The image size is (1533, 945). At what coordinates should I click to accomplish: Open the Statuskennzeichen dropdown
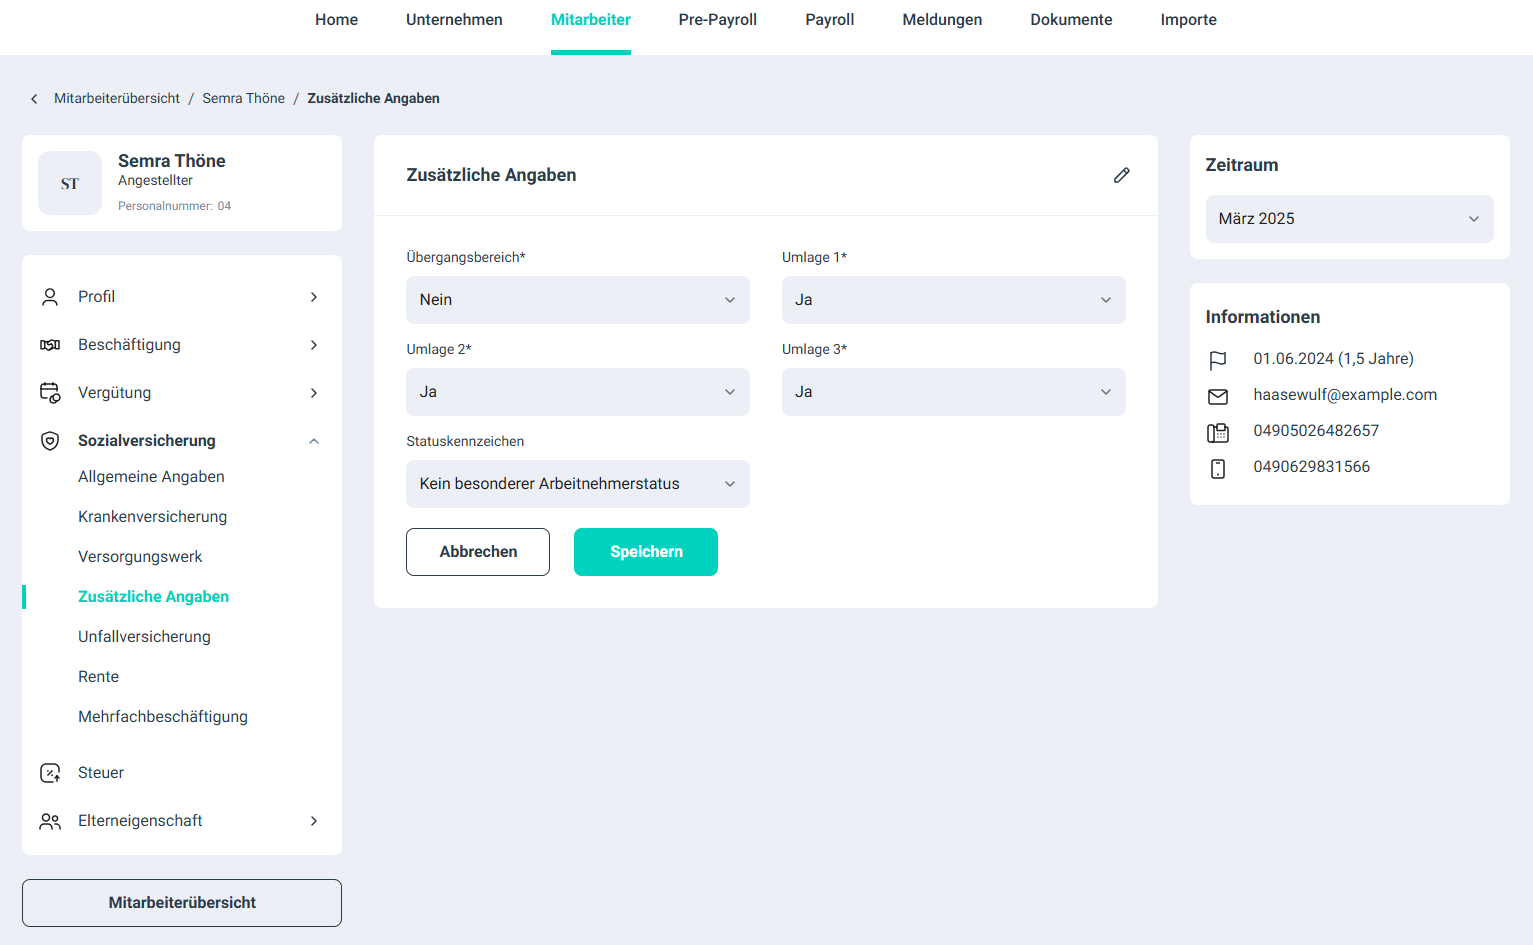pos(577,484)
